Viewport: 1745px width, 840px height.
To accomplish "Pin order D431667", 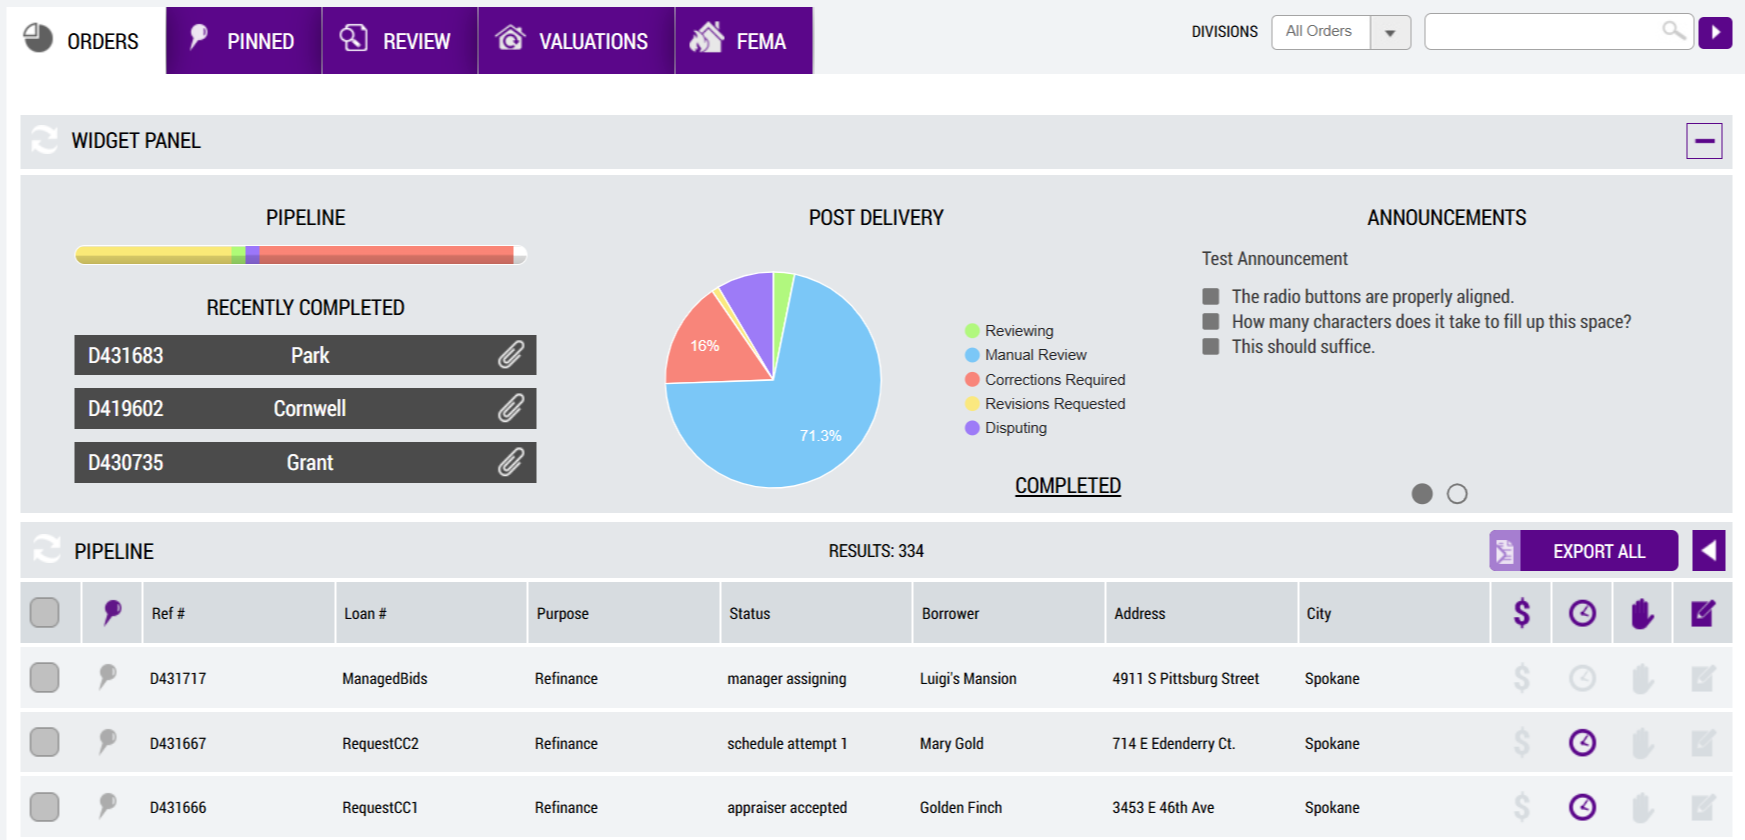I will tap(107, 742).
